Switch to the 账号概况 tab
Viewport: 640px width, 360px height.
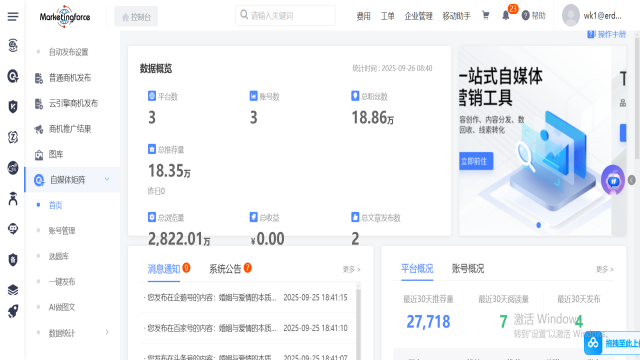click(x=468, y=269)
